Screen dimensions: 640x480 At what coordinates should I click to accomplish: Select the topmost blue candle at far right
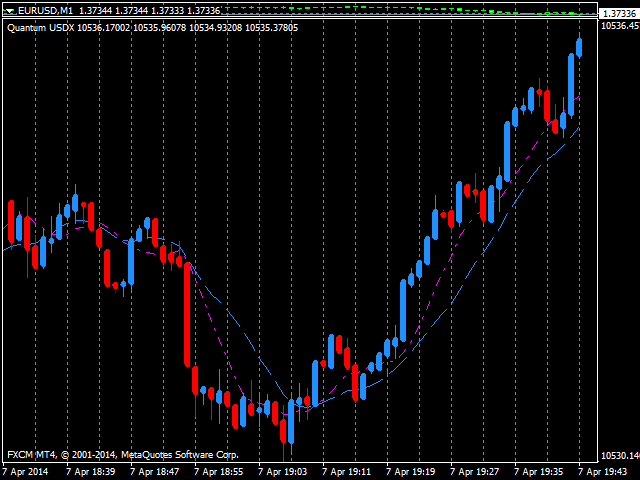pyautogui.click(x=579, y=47)
